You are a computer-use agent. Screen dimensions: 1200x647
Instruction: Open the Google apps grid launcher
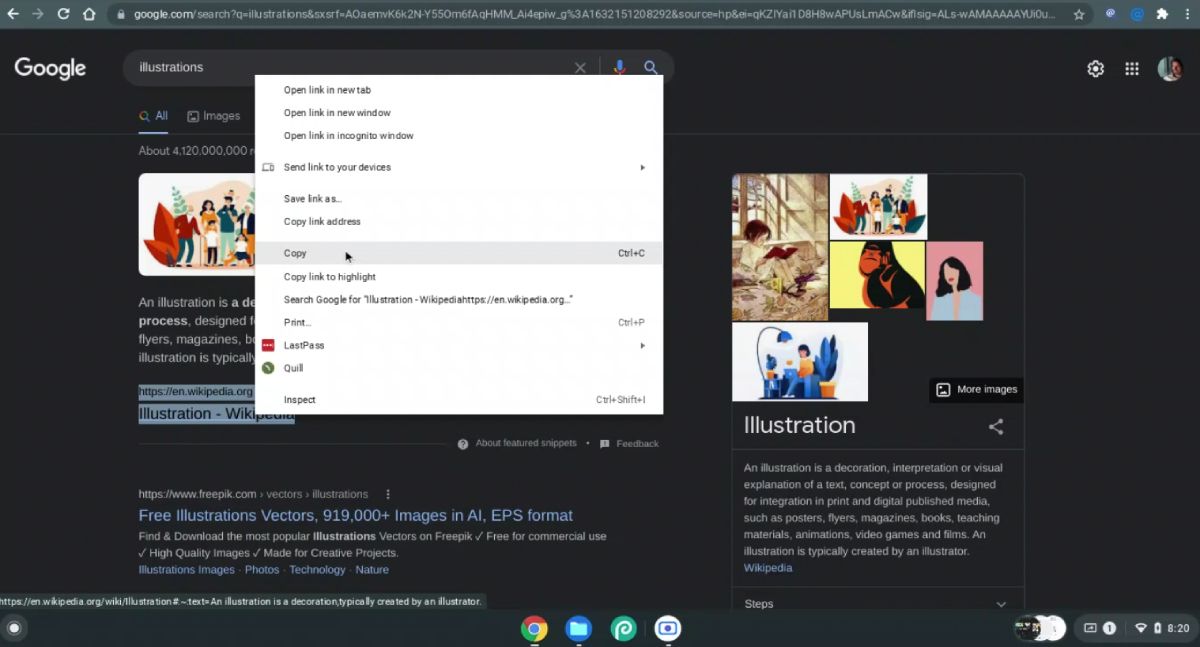(1132, 68)
